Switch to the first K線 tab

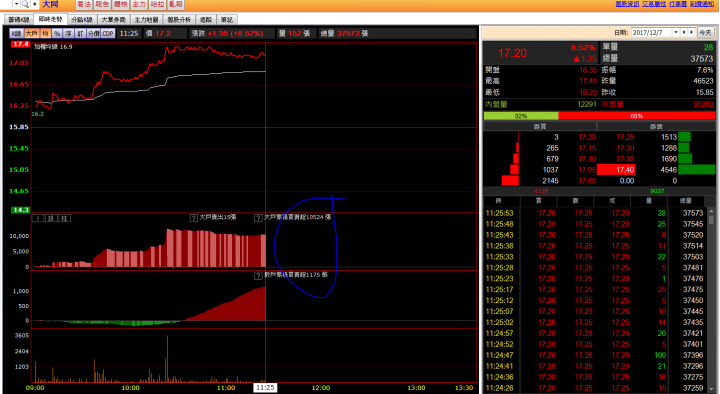coord(19,20)
